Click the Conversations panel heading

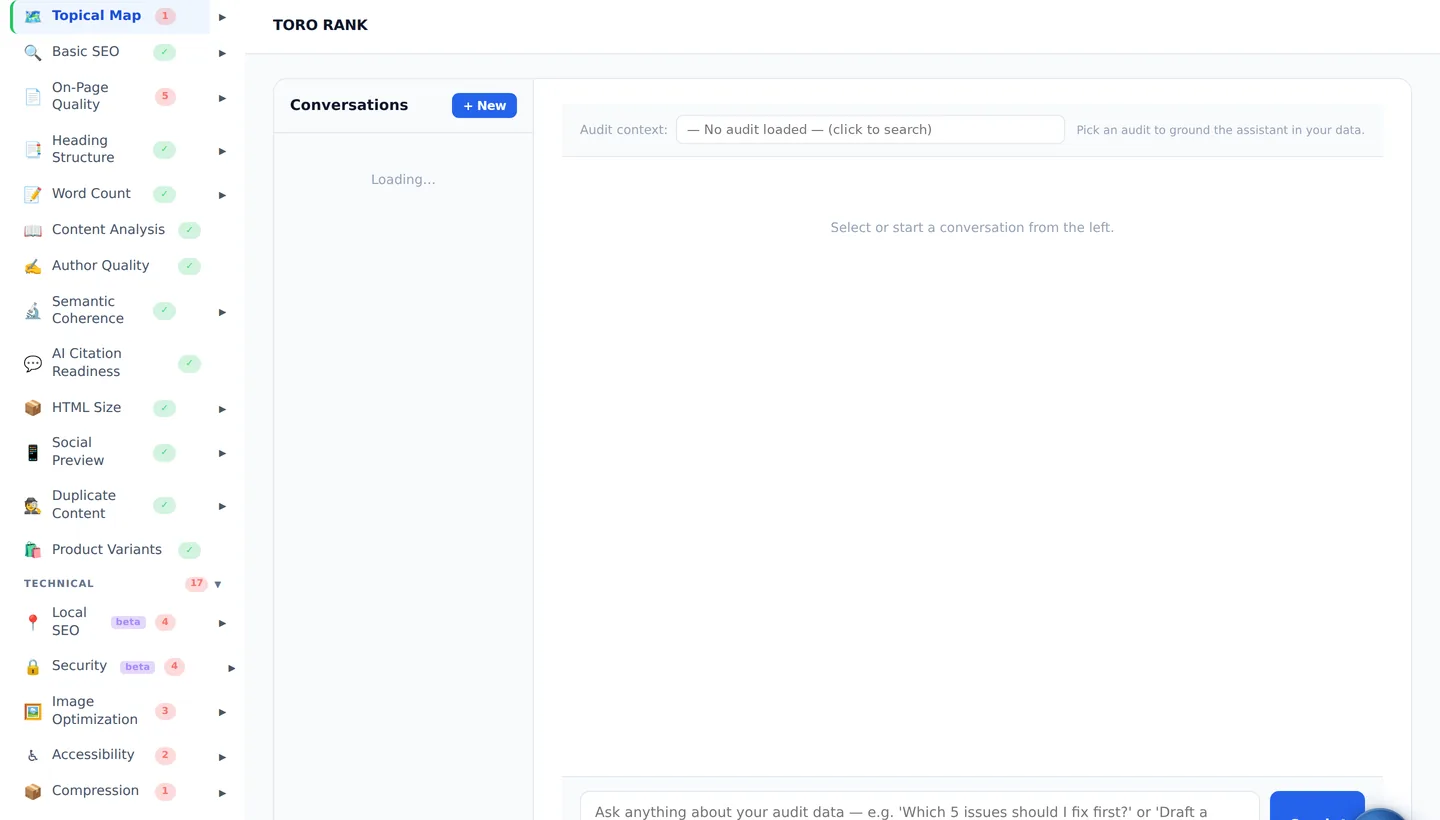pyautogui.click(x=349, y=105)
